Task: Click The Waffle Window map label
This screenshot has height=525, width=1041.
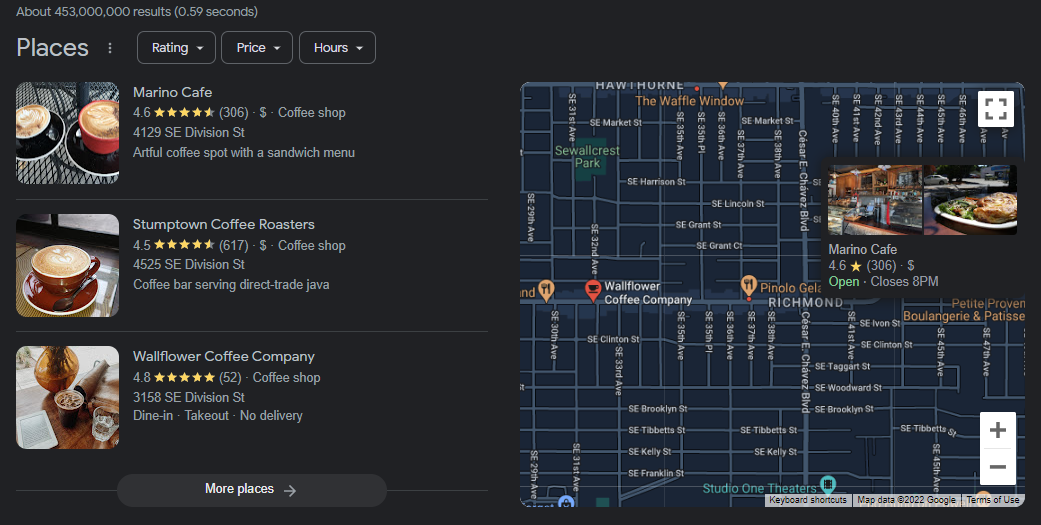Action: click(x=689, y=101)
